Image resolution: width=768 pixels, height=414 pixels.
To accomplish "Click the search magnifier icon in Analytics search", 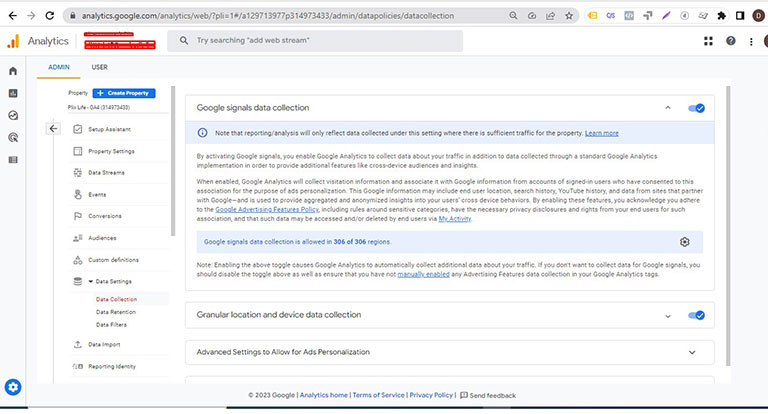I will pyautogui.click(x=184, y=41).
